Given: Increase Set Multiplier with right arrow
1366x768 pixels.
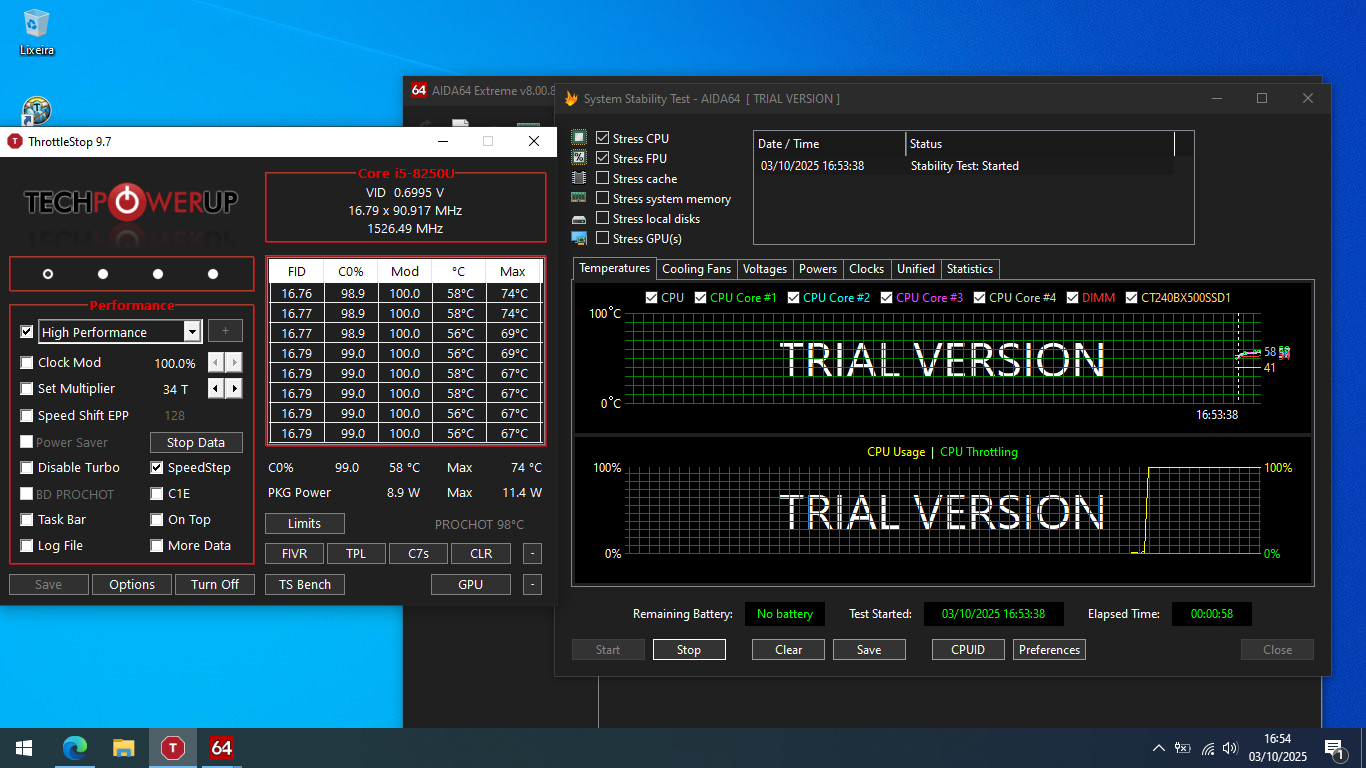Looking at the screenshot, I should (235, 389).
